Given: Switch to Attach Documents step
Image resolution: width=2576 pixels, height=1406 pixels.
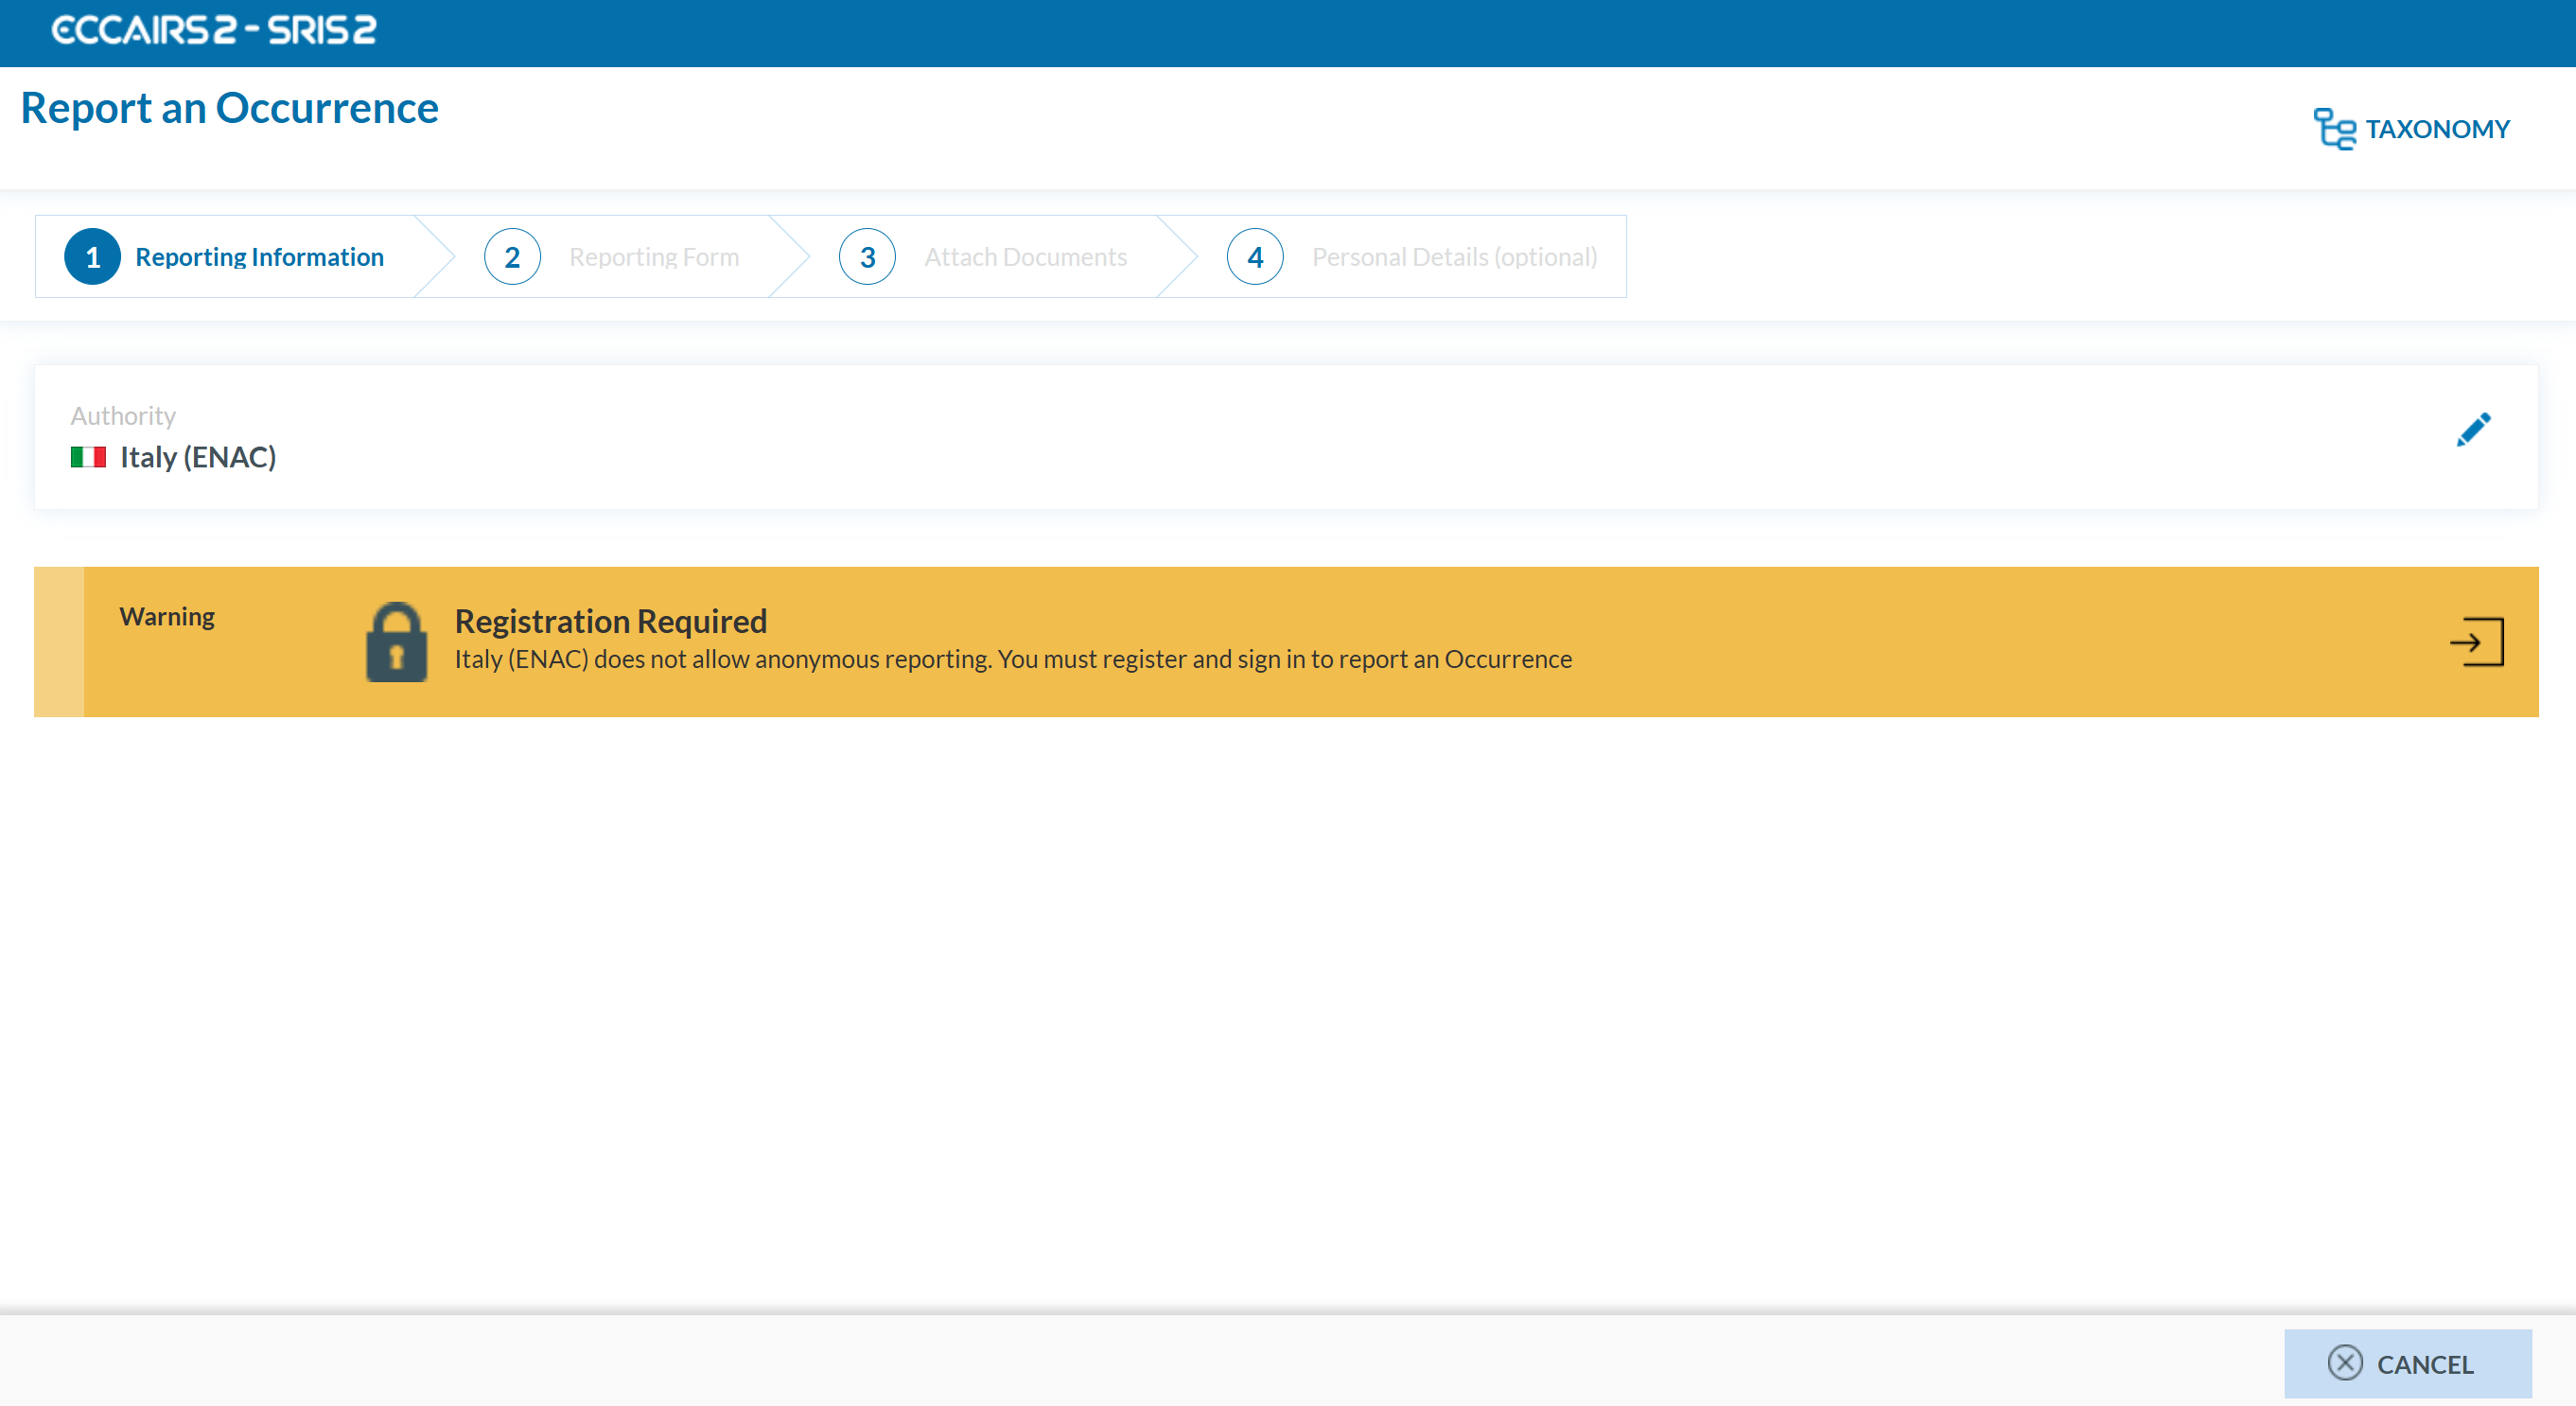Looking at the screenshot, I should (x=1025, y=257).
